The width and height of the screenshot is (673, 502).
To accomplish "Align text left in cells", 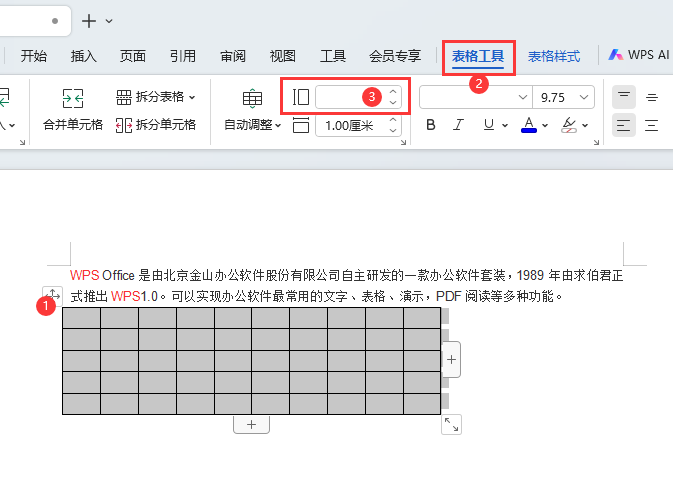I will [x=624, y=125].
